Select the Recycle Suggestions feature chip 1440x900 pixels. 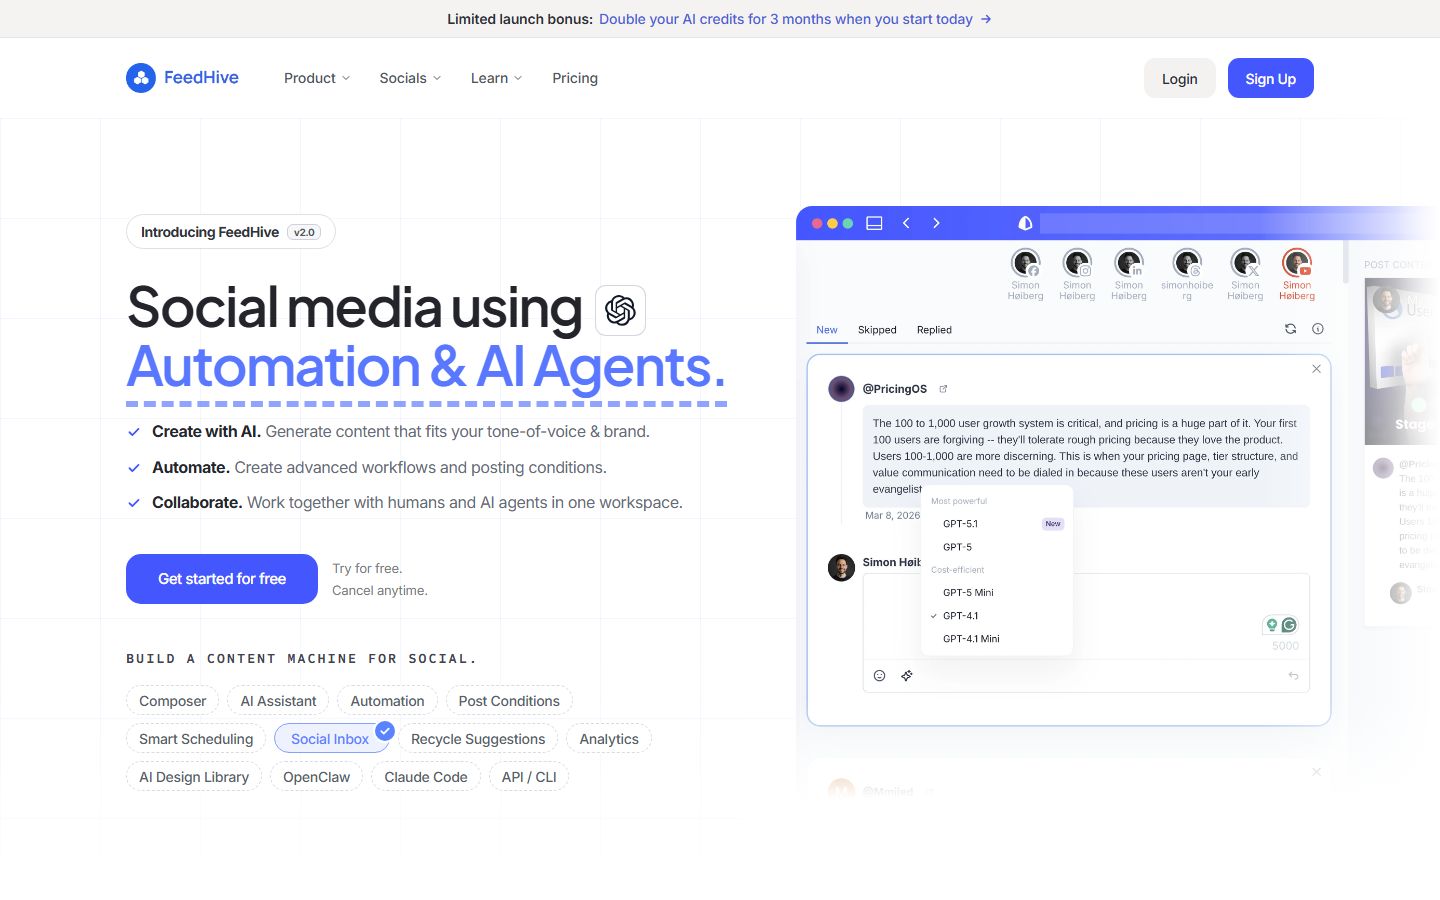pyautogui.click(x=478, y=739)
